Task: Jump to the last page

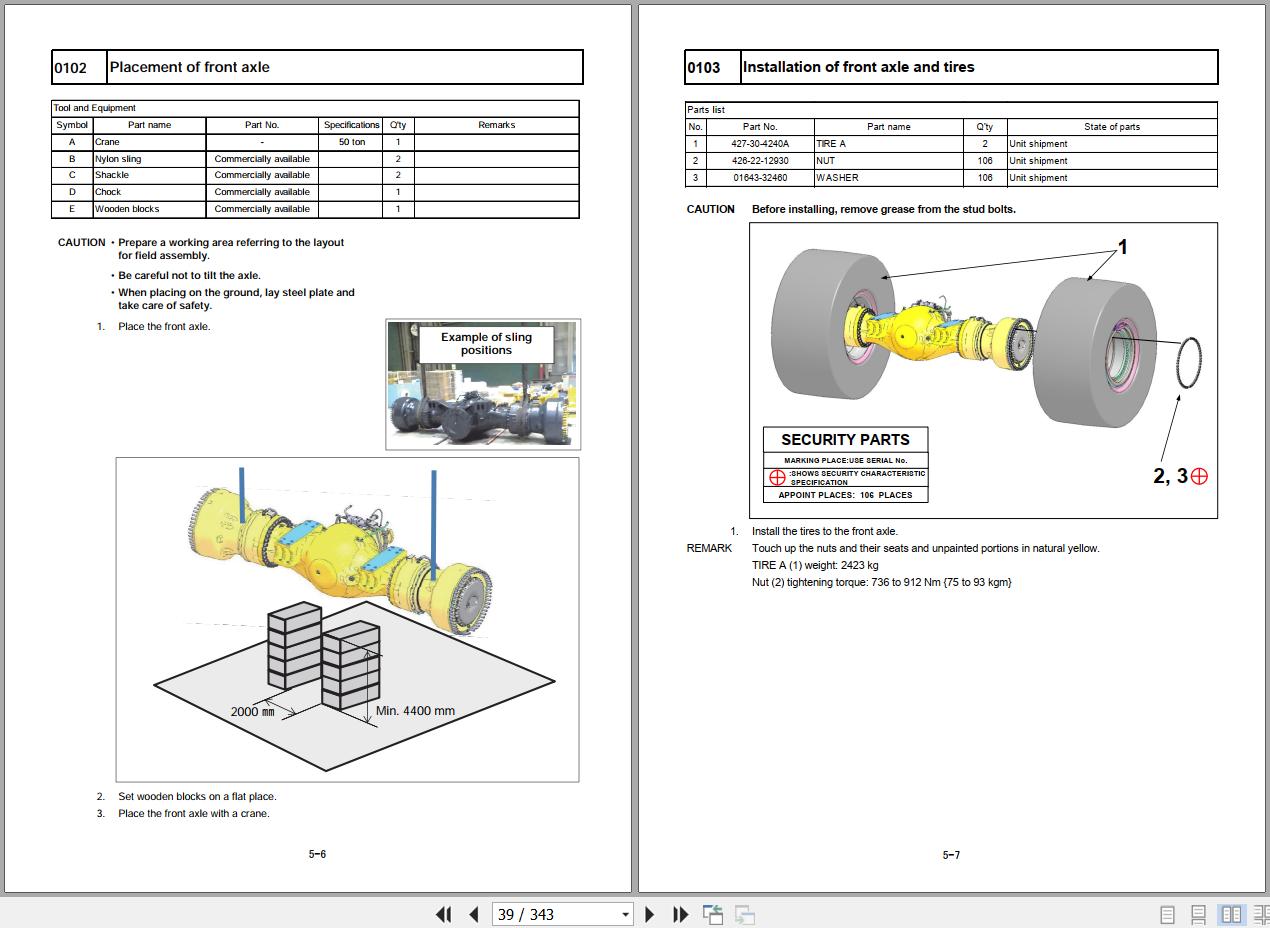Action: 681,914
